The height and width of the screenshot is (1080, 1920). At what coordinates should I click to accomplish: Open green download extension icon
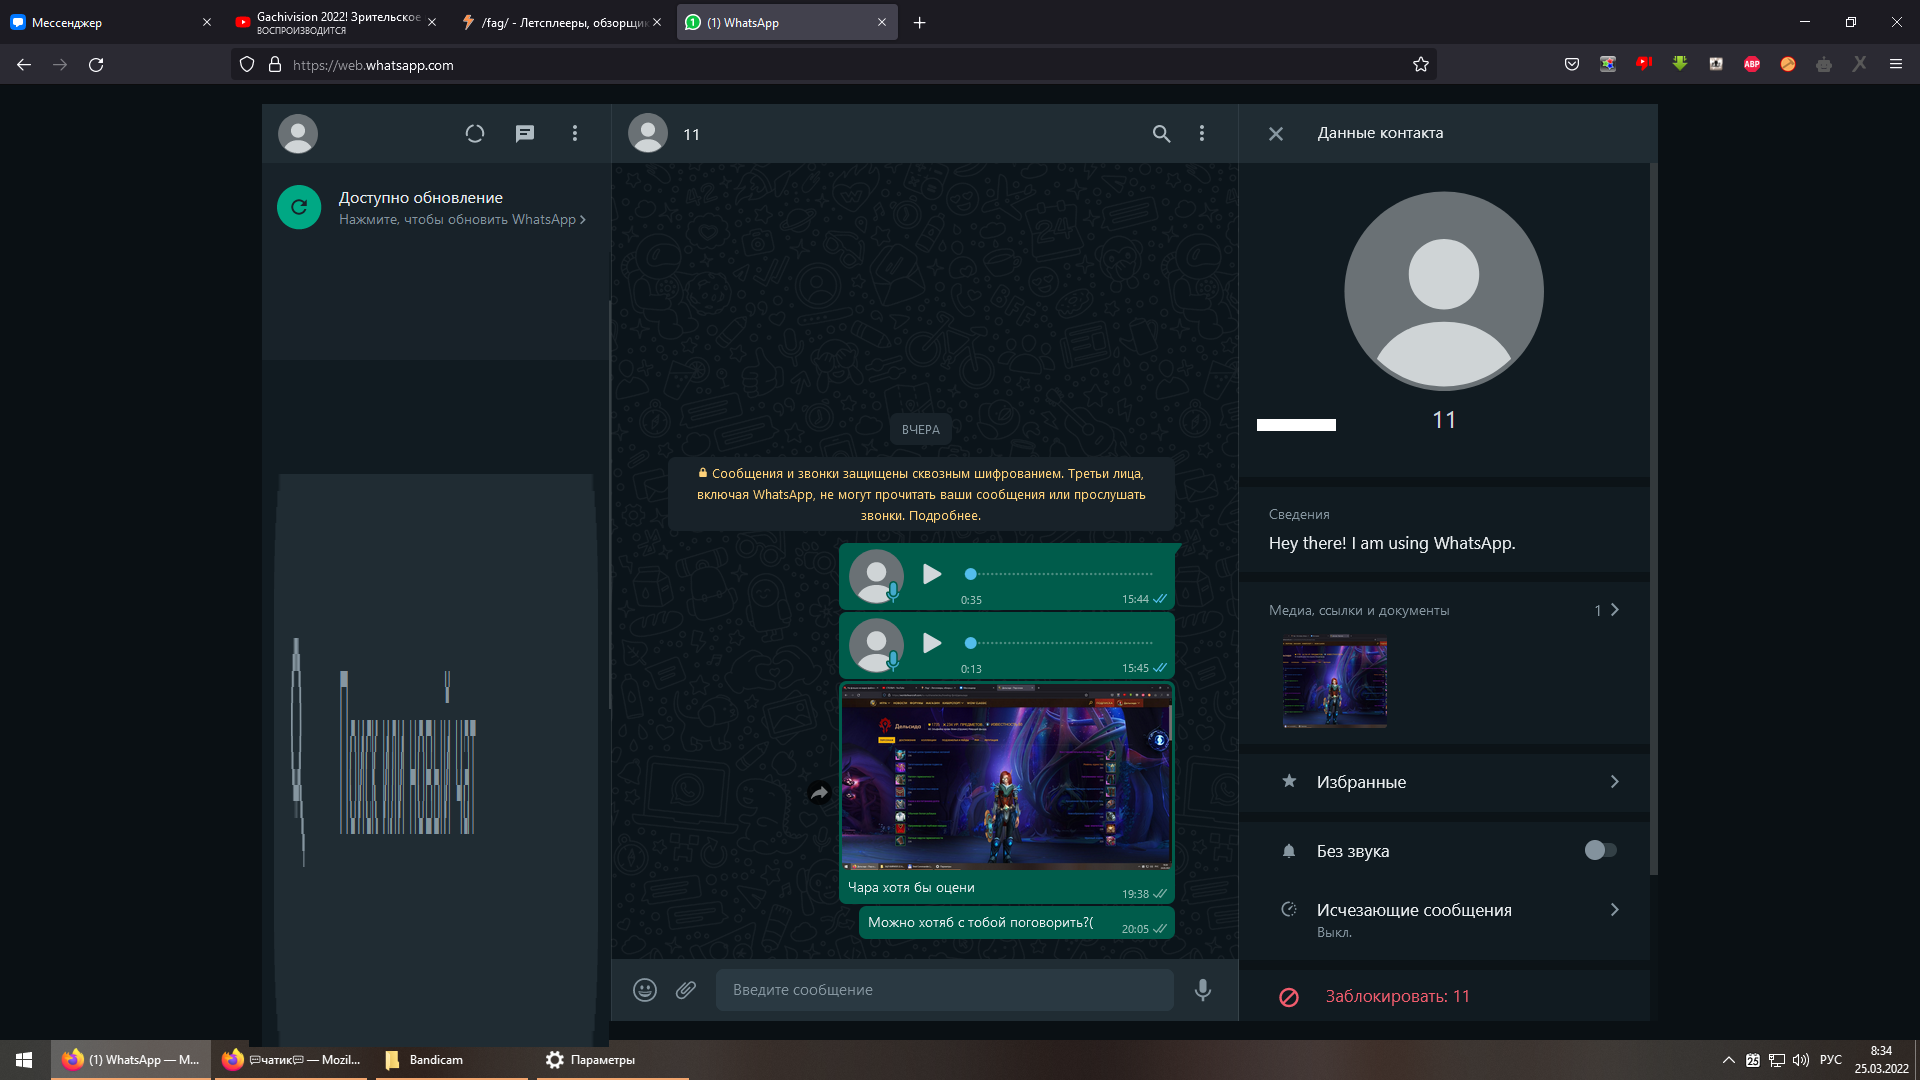pos(1680,64)
